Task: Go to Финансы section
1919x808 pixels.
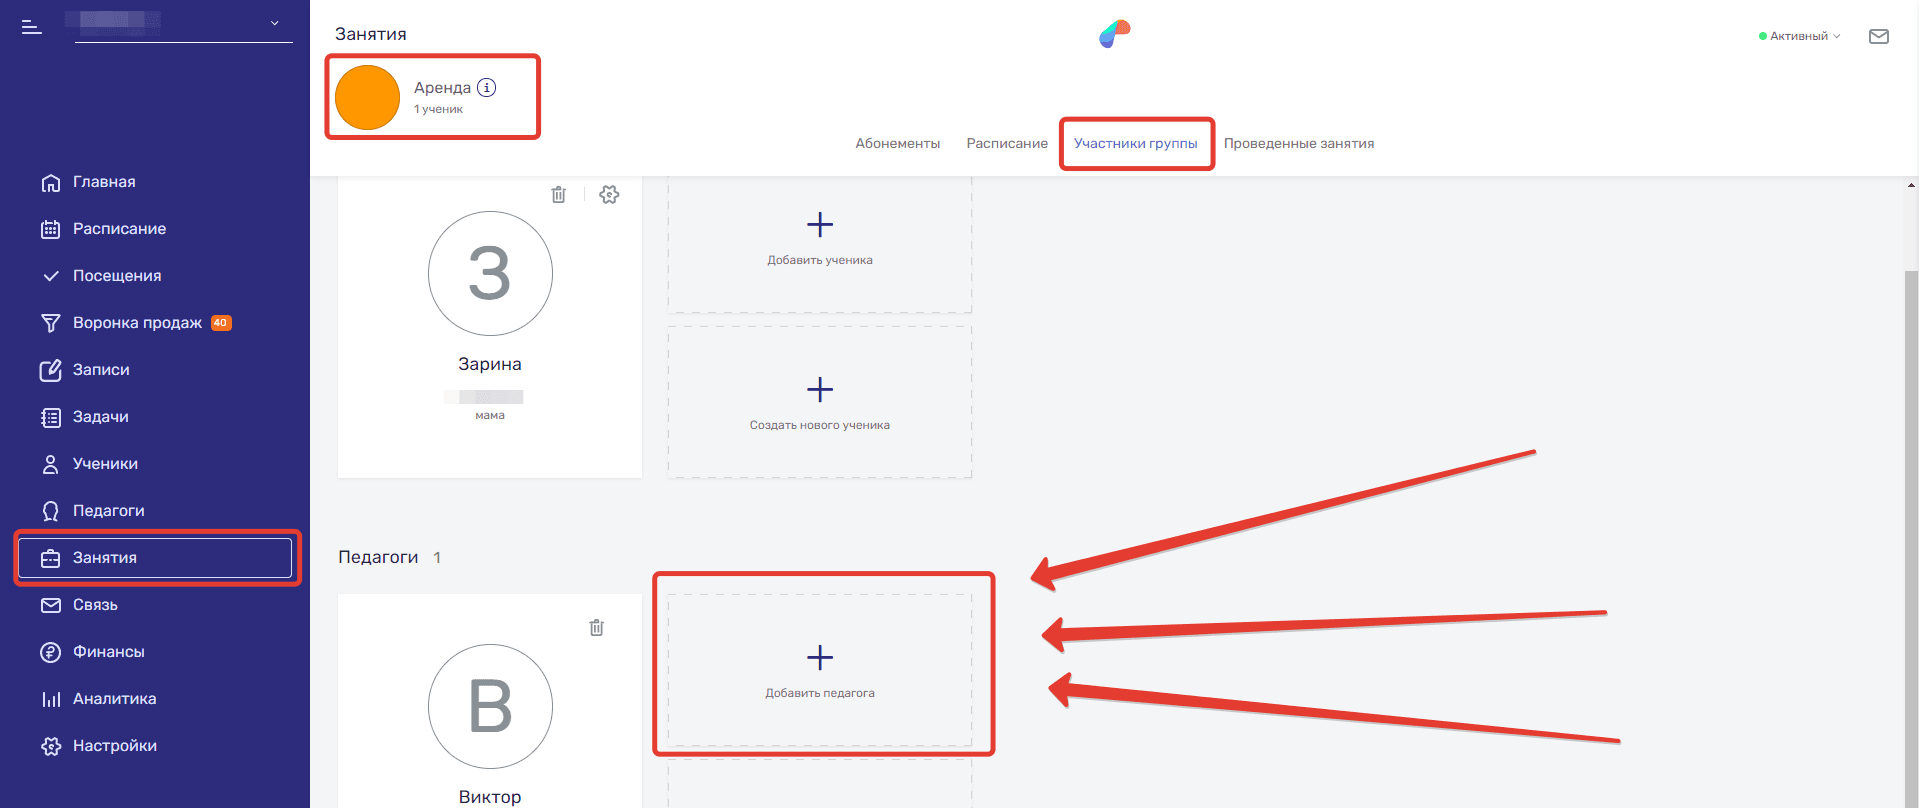Action: pos(108,652)
